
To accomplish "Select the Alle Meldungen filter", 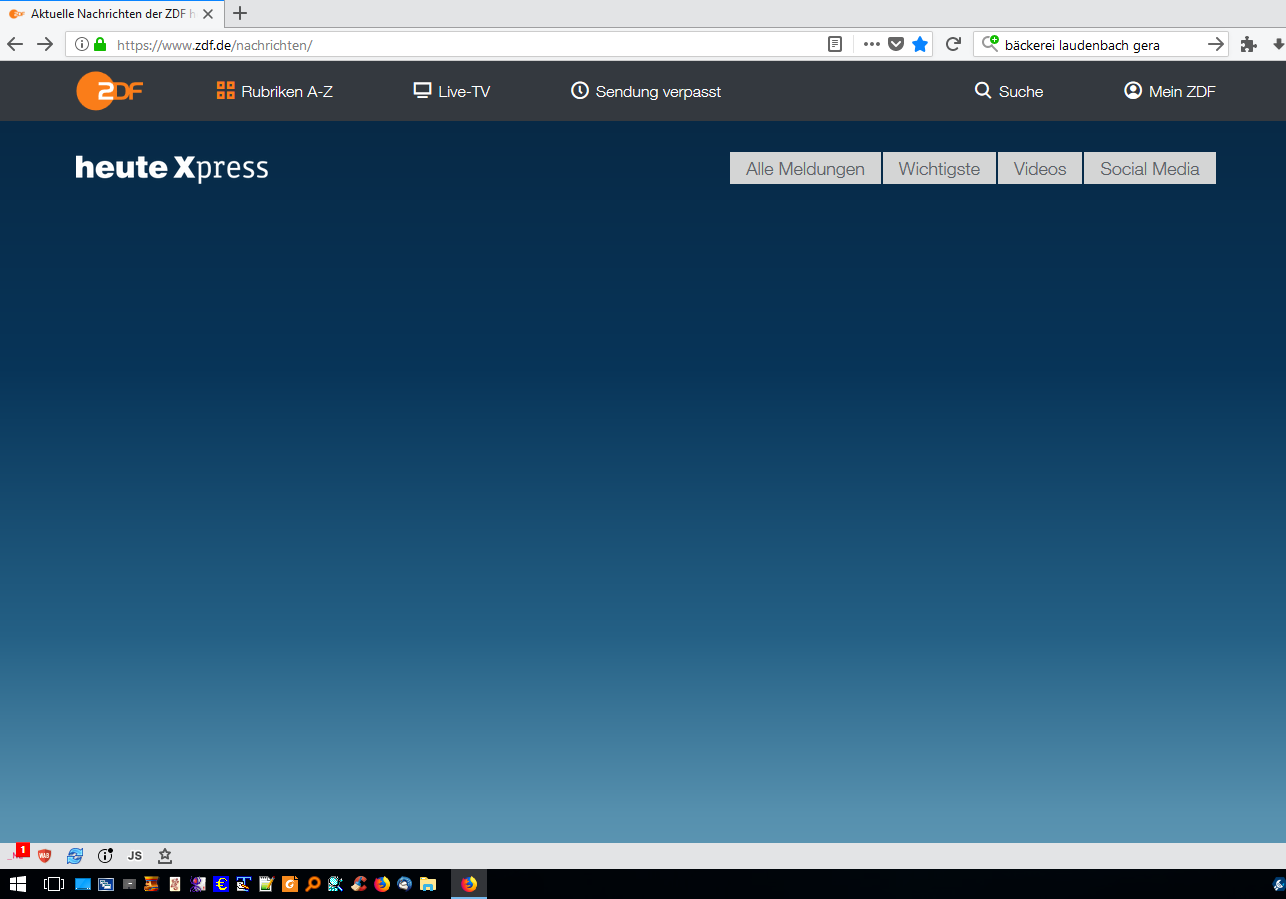I will click(x=805, y=168).
